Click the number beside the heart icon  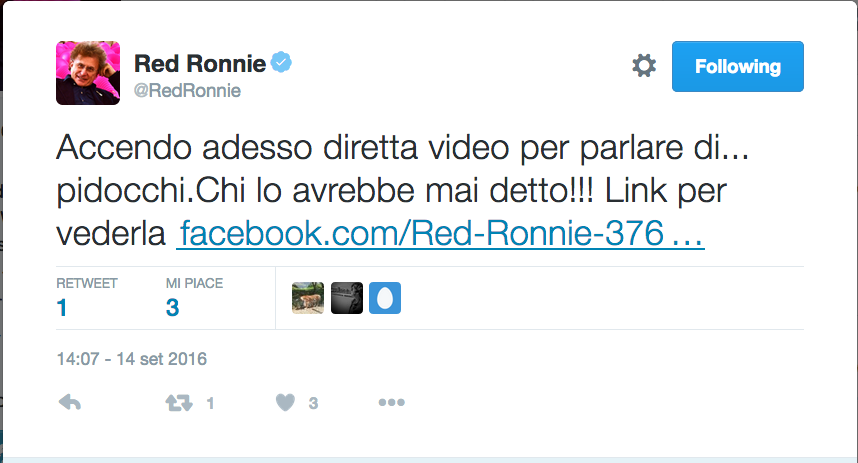pyautogui.click(x=313, y=403)
